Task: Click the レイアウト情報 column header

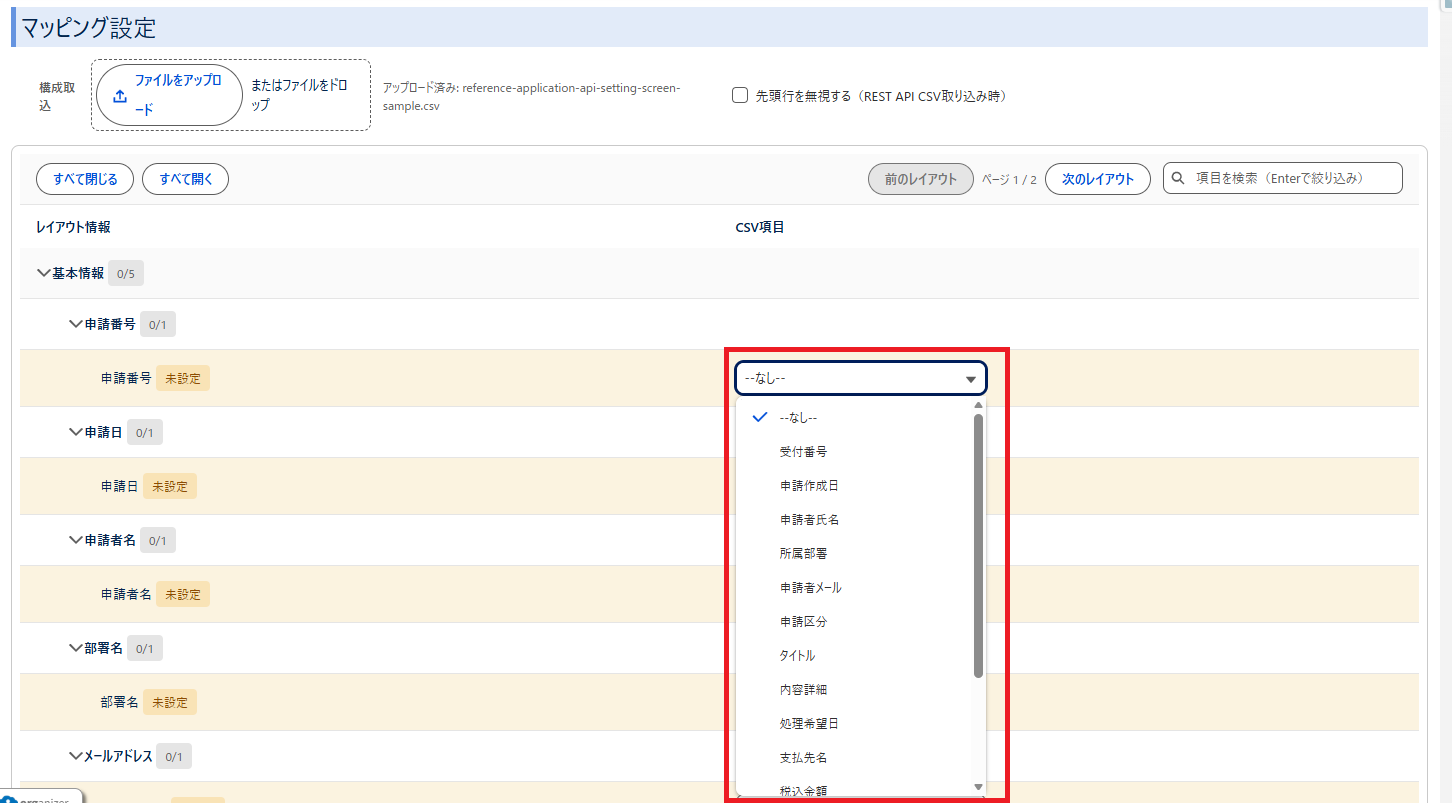Action: [73, 227]
